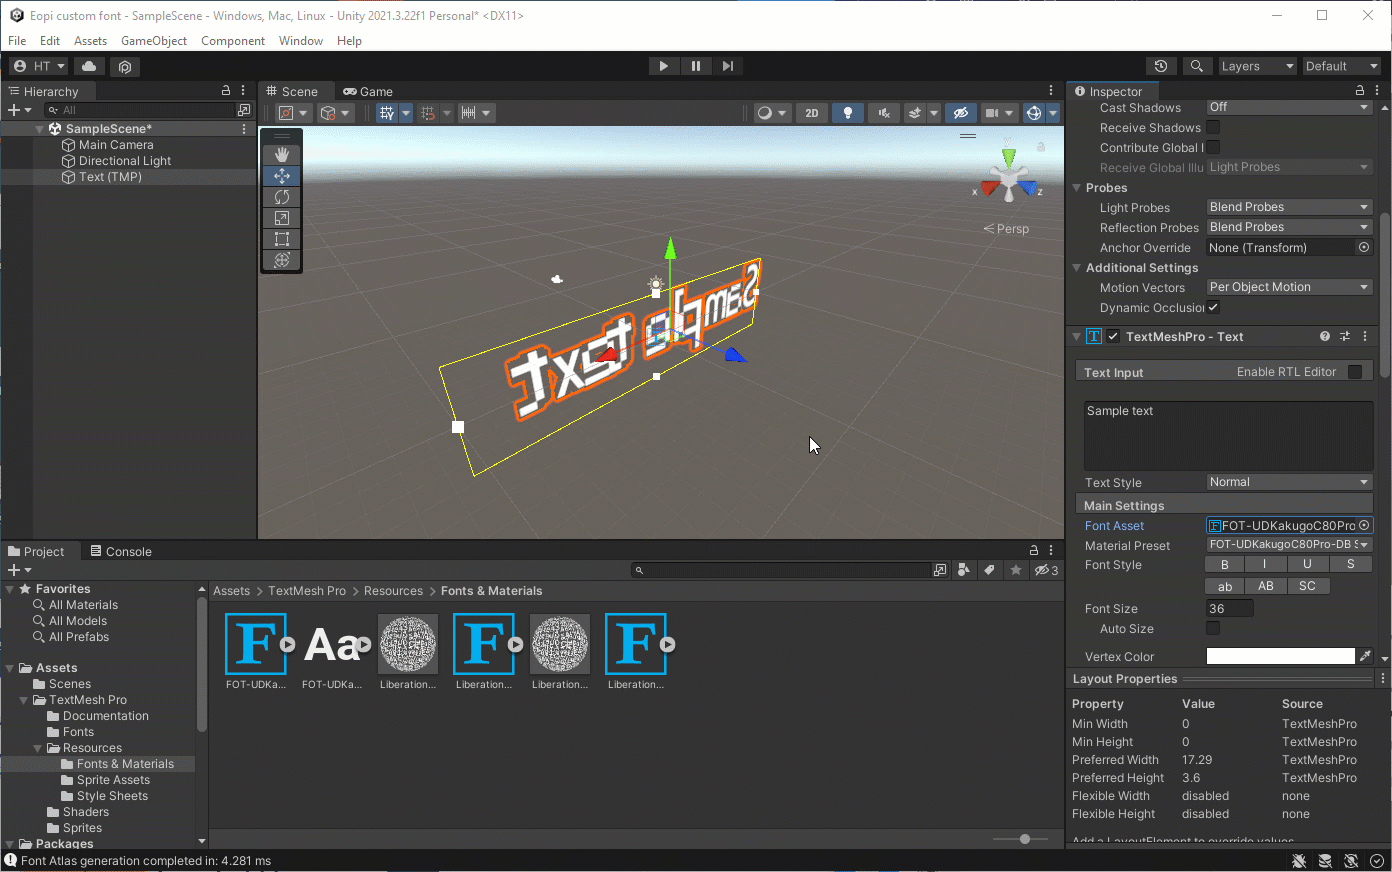Image resolution: width=1392 pixels, height=872 pixels.
Task: Toggle hidden packages count icon
Action: click(x=1046, y=570)
